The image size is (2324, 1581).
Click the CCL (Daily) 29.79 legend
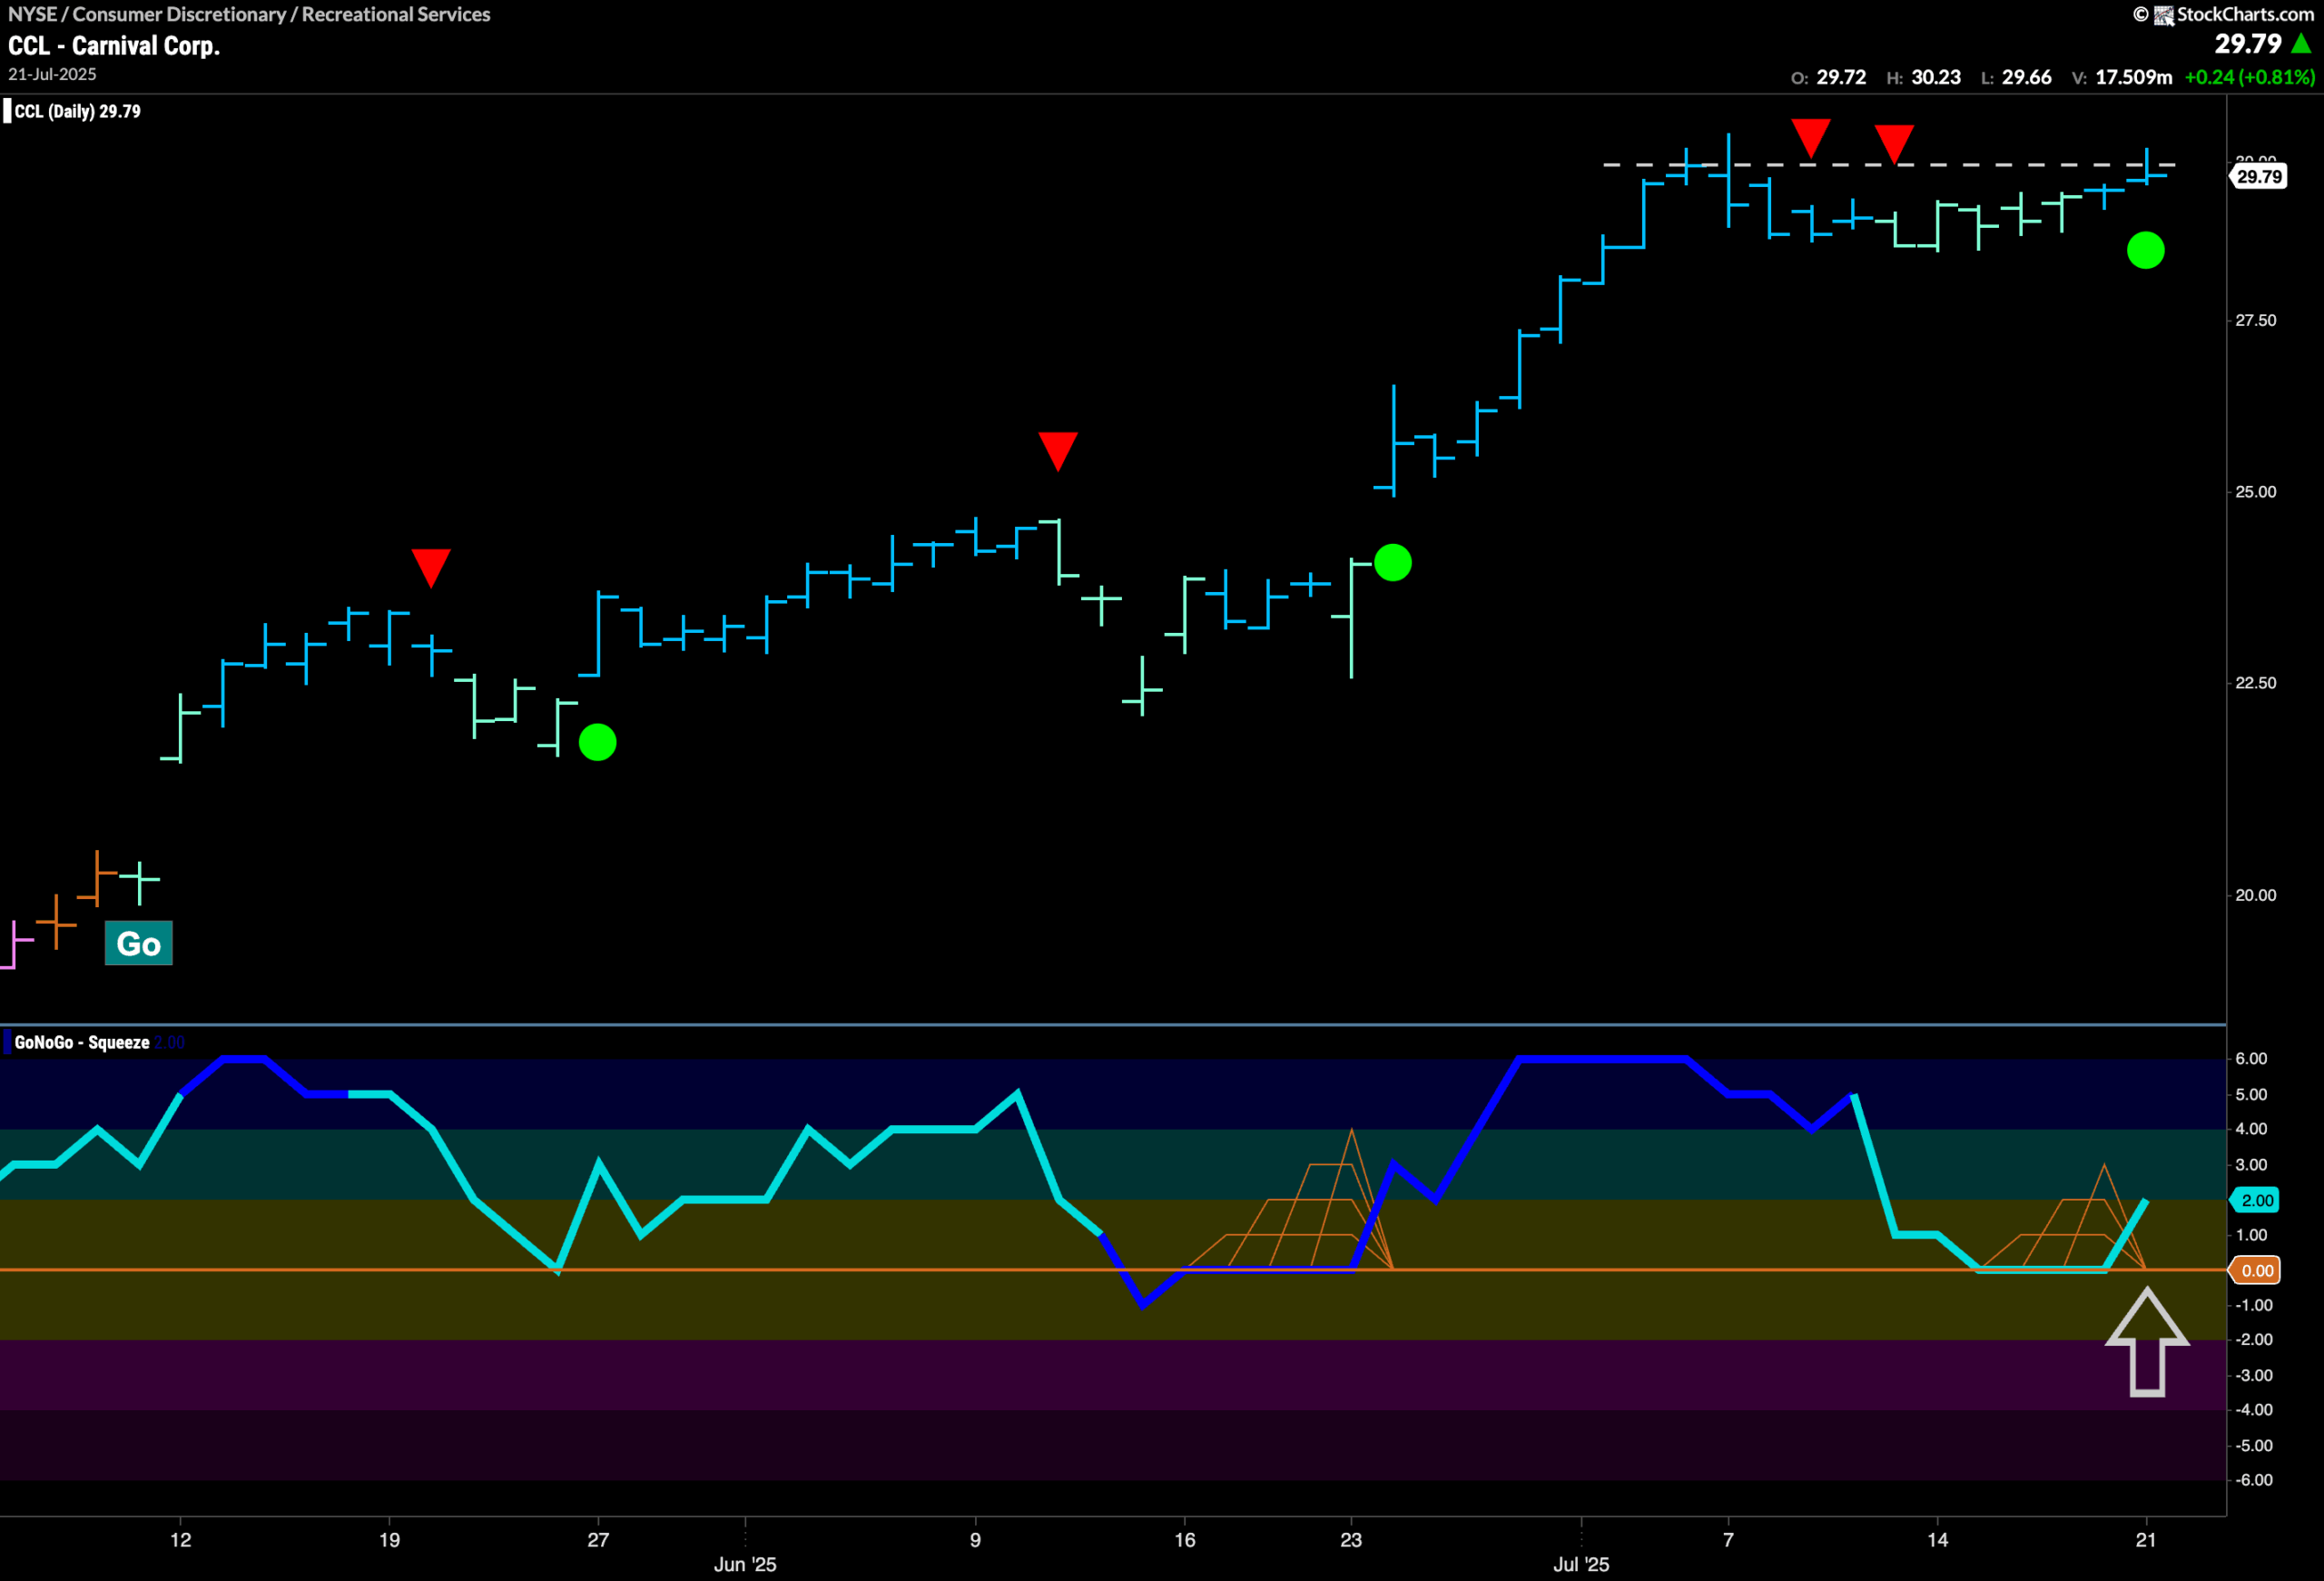(x=77, y=111)
